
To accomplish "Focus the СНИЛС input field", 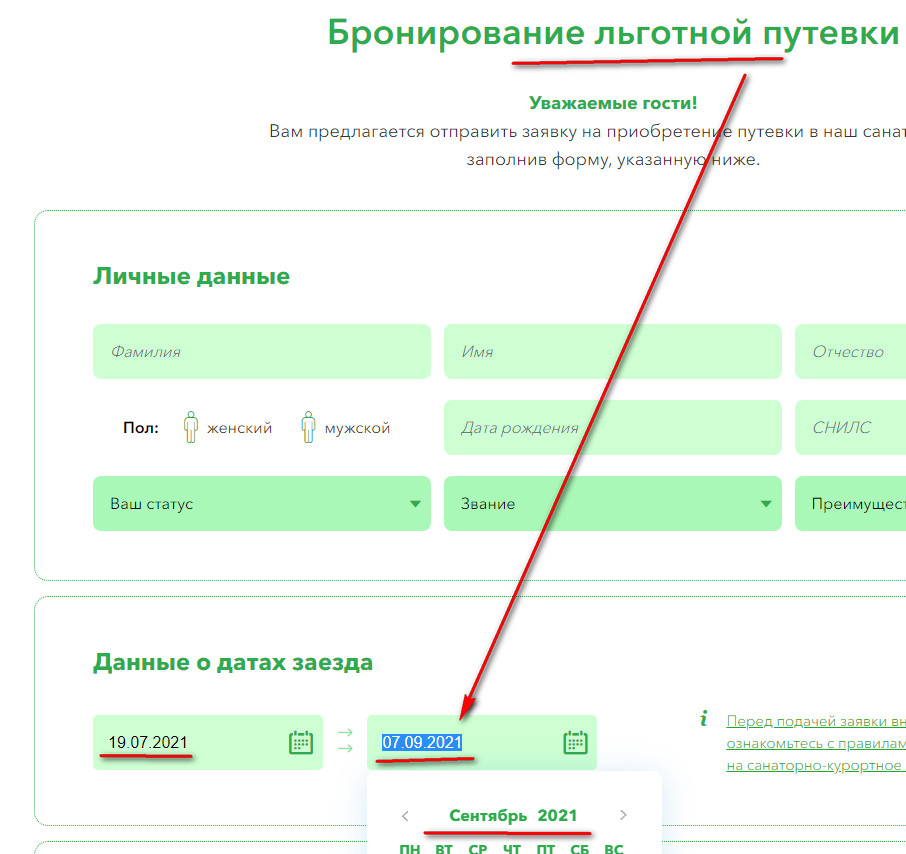I will tap(850, 428).
